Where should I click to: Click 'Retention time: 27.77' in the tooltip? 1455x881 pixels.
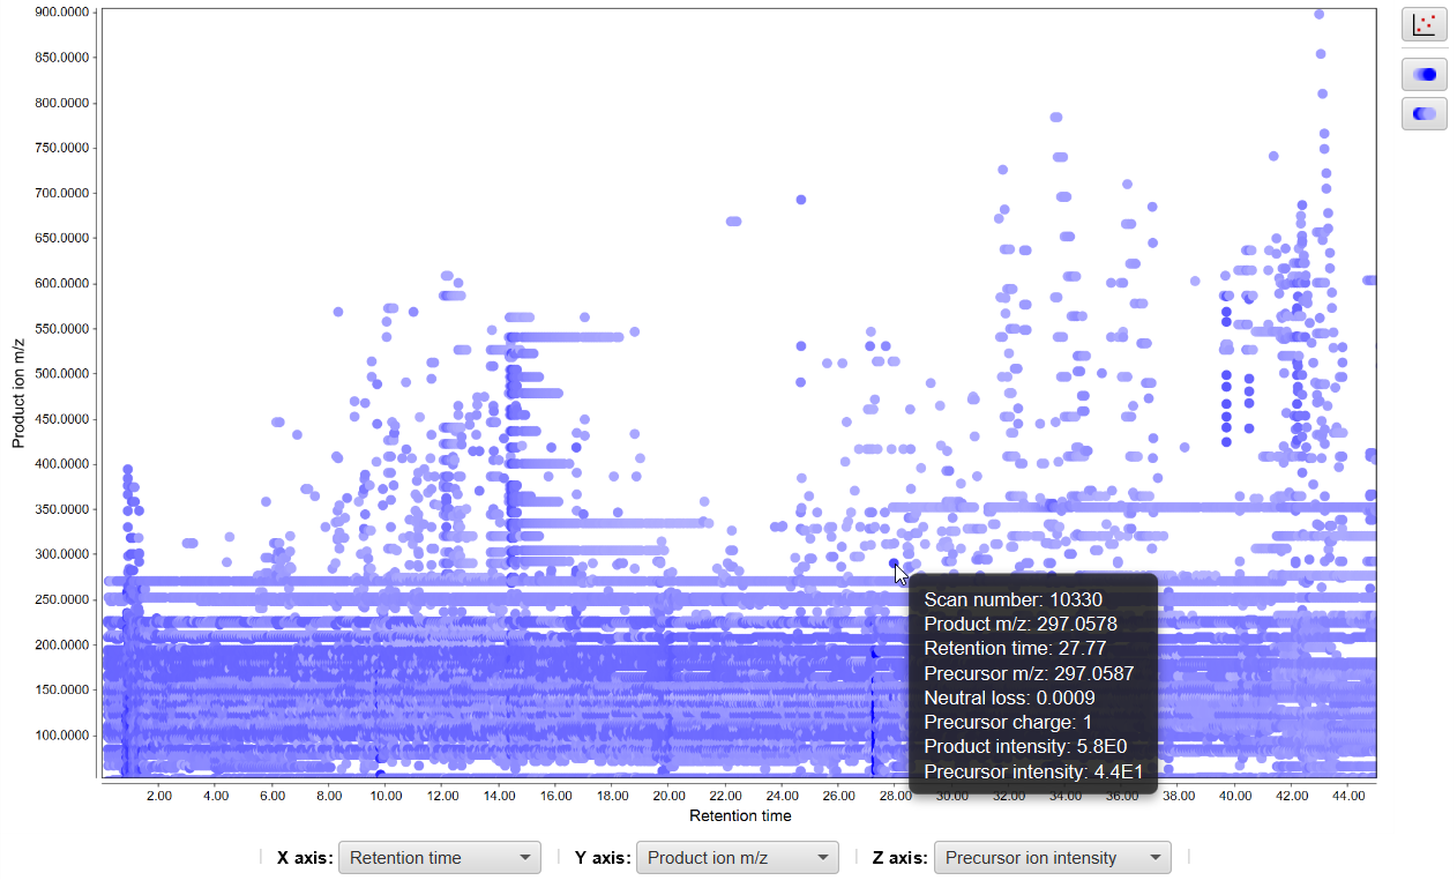[1015, 648]
